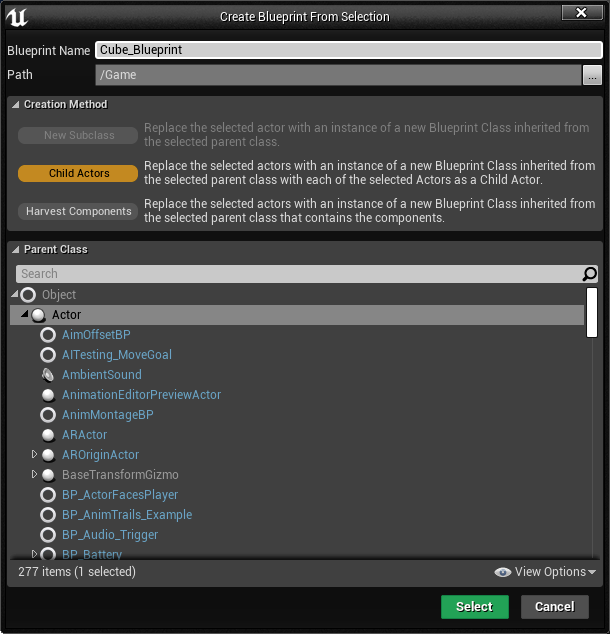
Task: Expand the BaseTransformGizmo tree node
Action: click(x=34, y=474)
